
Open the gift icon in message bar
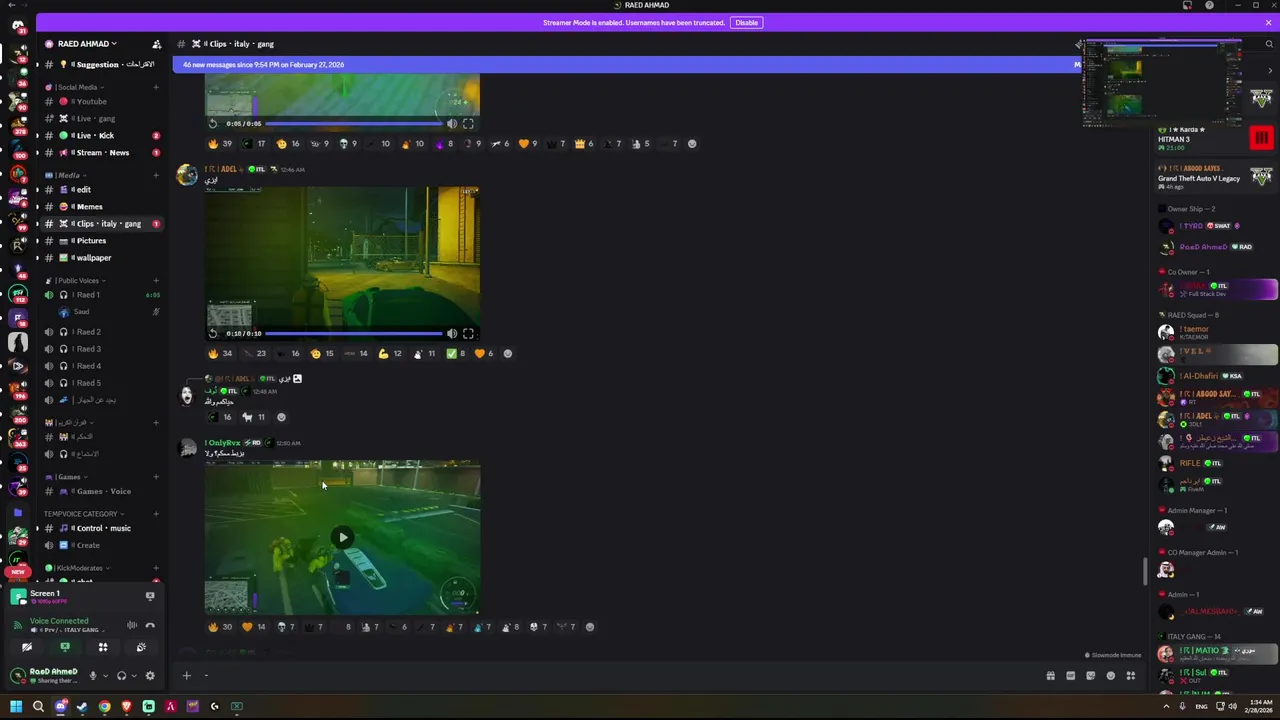pos(1050,676)
